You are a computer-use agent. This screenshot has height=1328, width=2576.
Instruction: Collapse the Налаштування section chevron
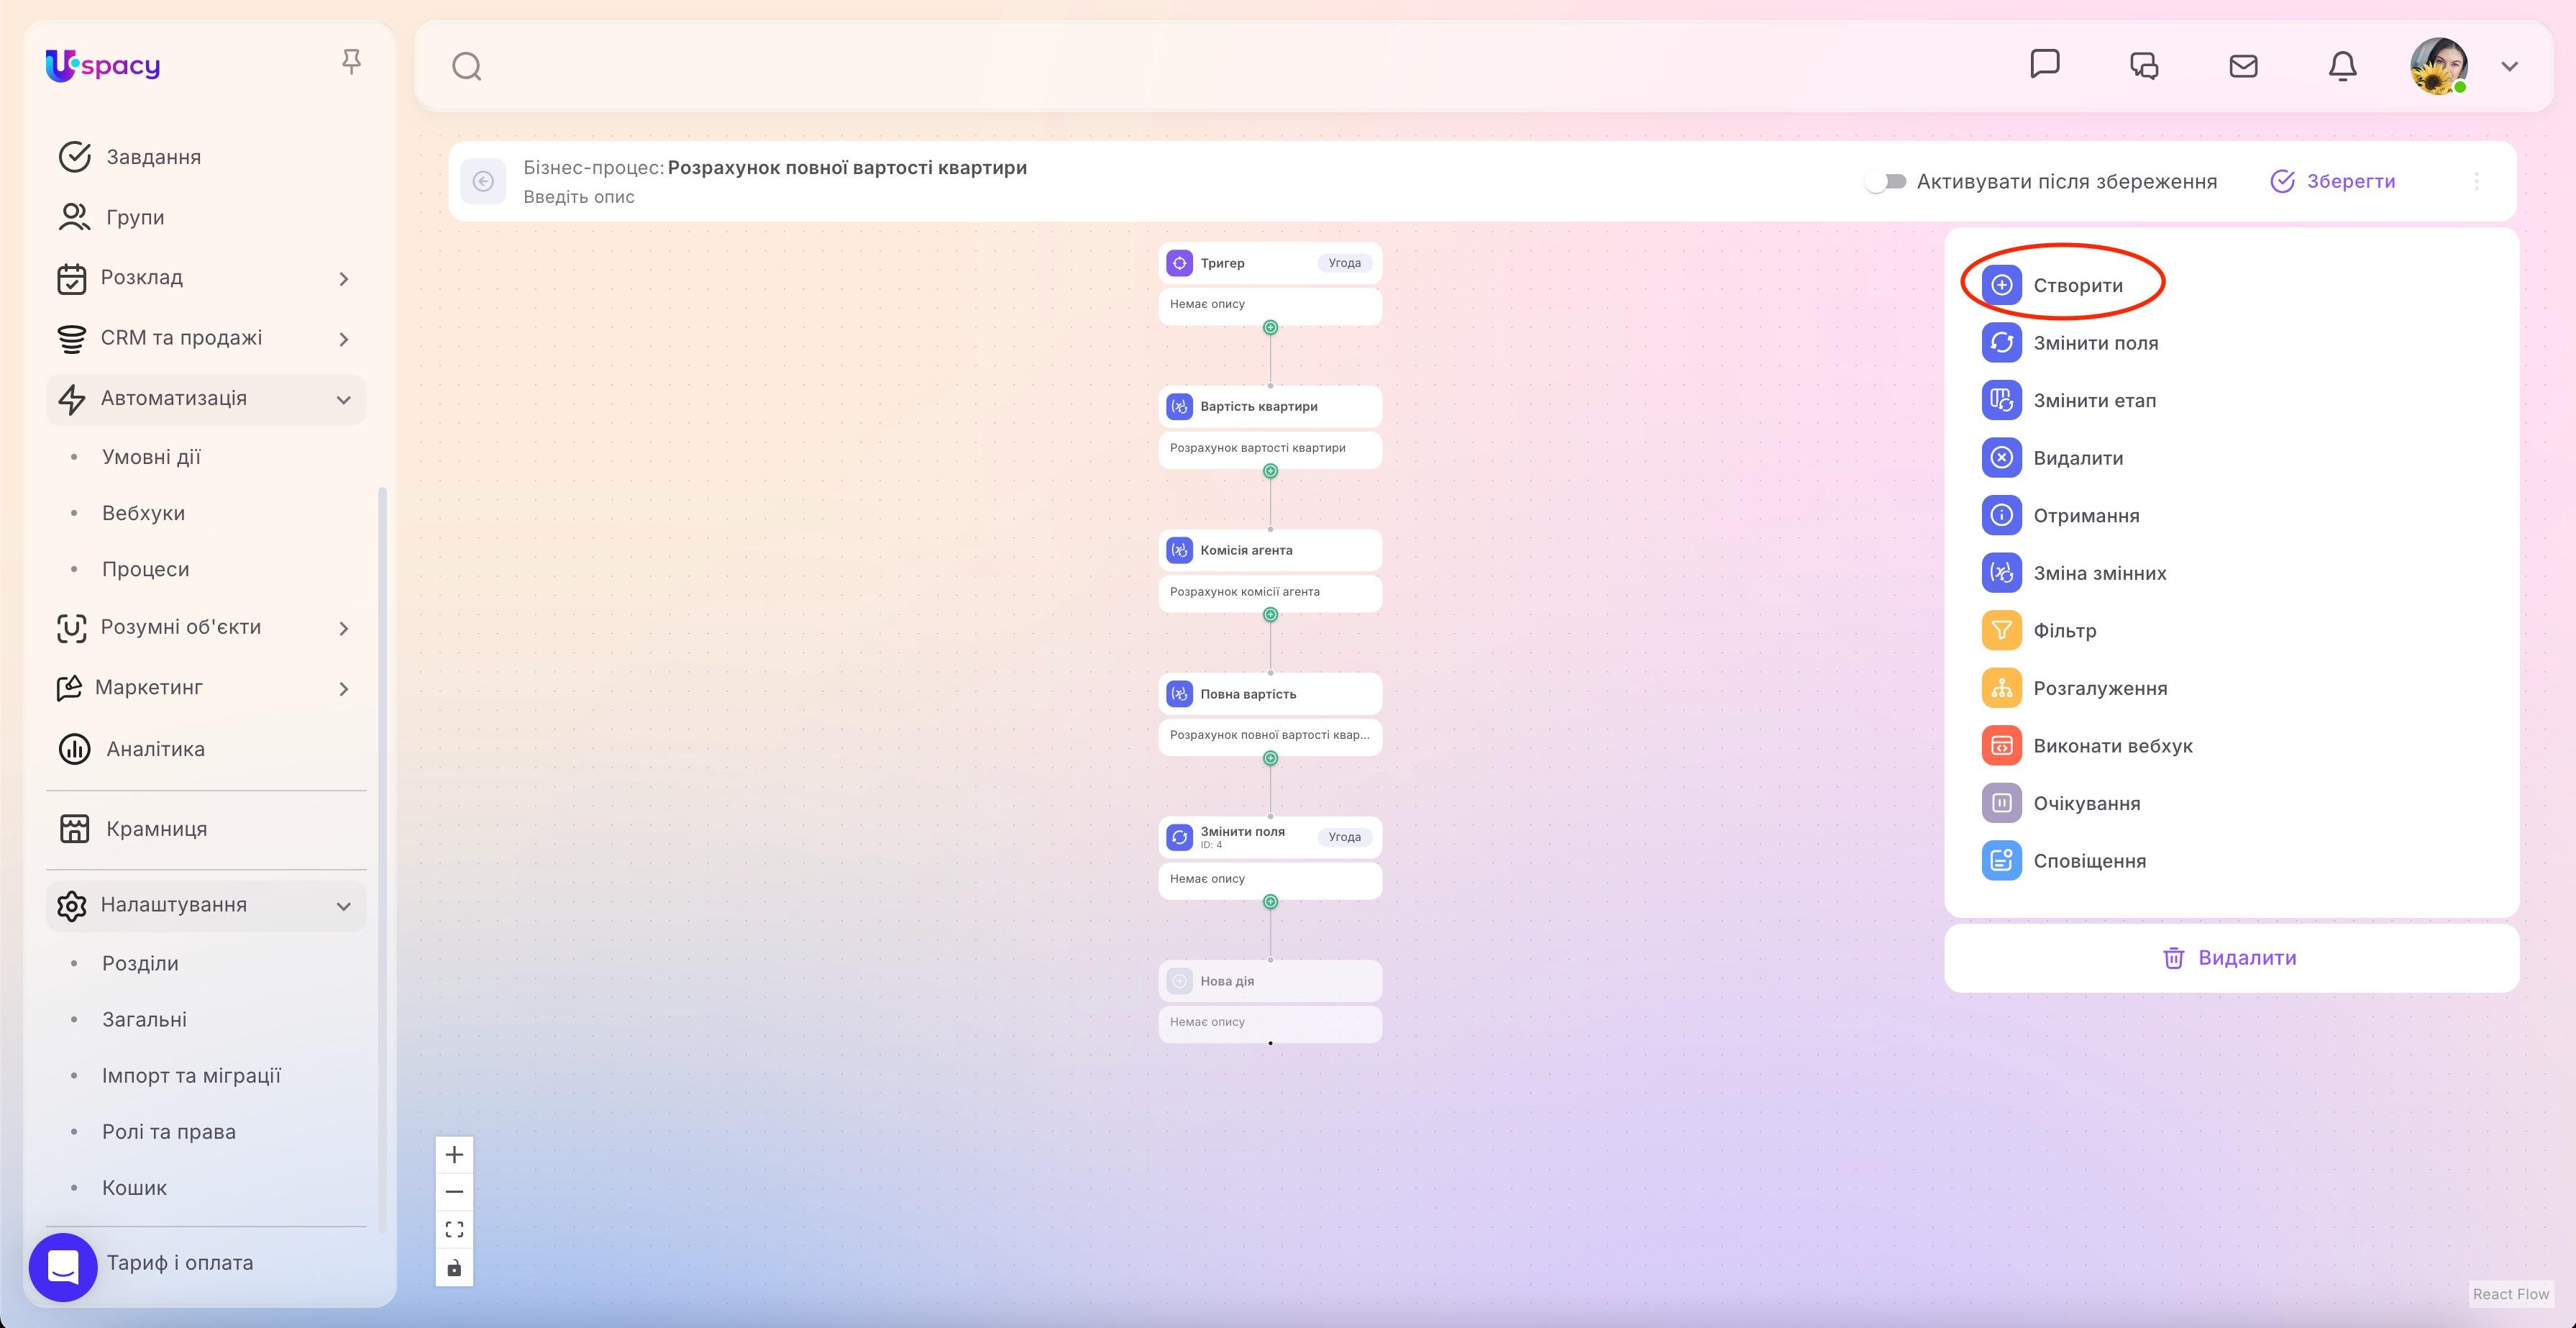coord(344,906)
